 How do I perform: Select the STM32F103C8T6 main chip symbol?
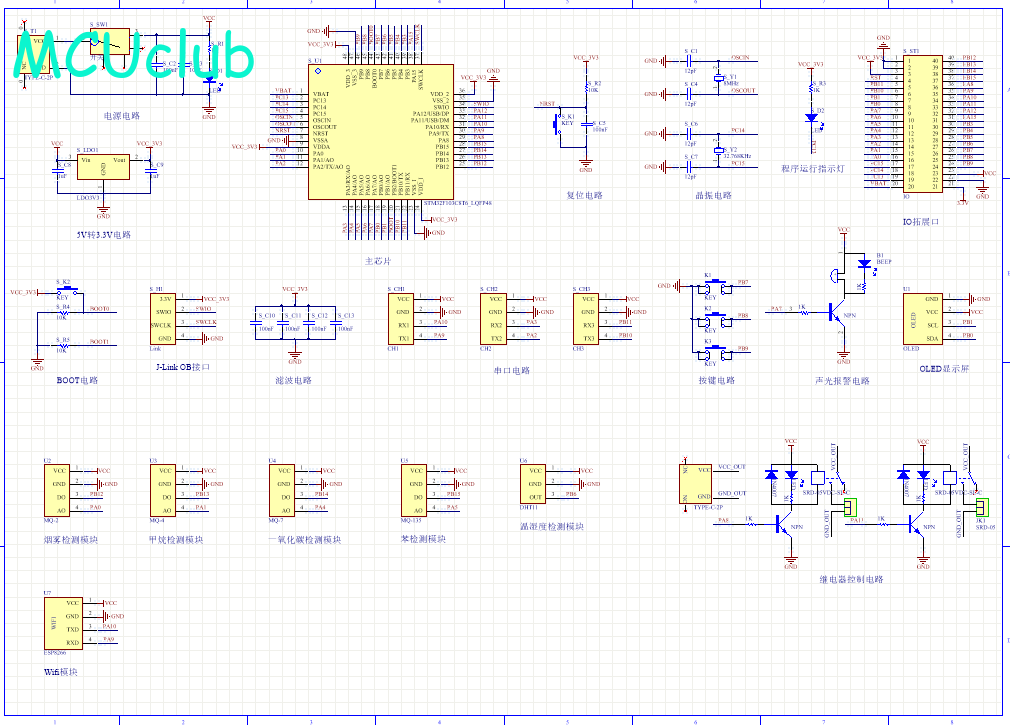pos(381,132)
